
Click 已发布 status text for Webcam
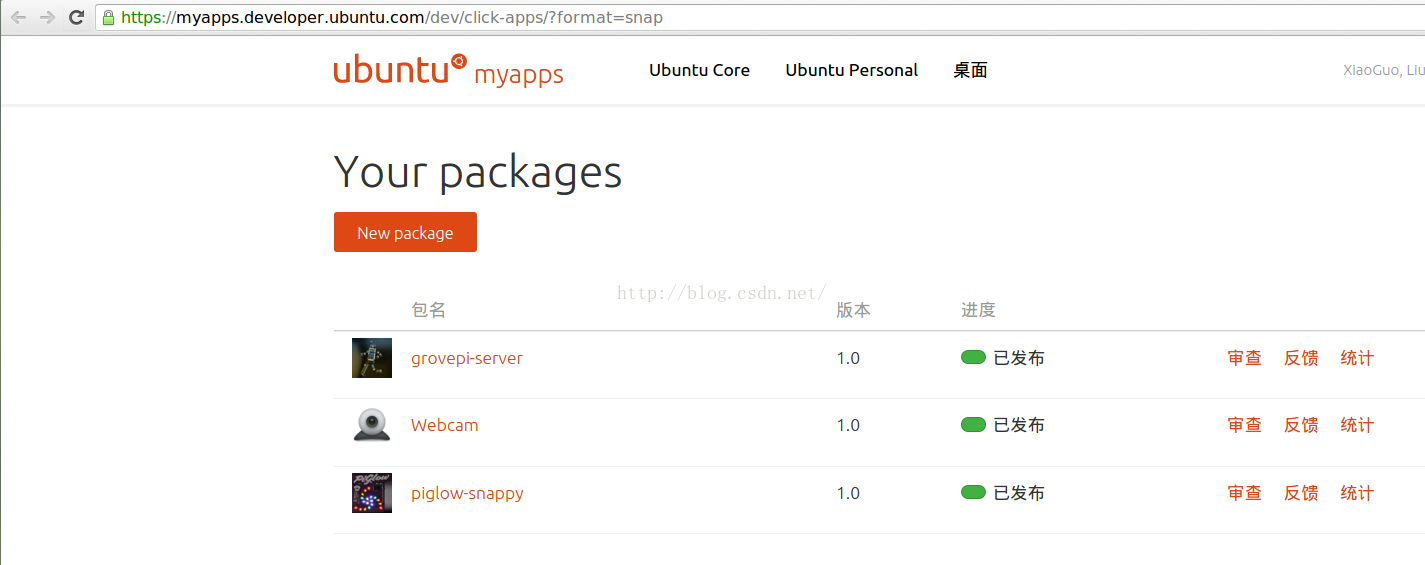coord(1018,425)
